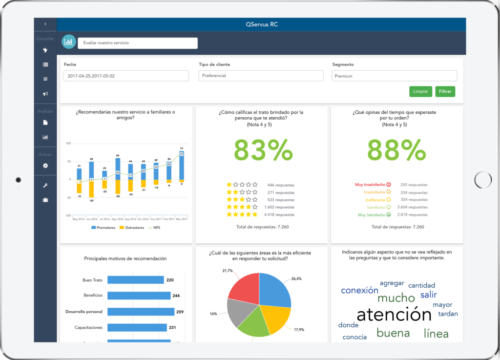
Task: Open the Fecha date range field
Action: tap(126, 76)
